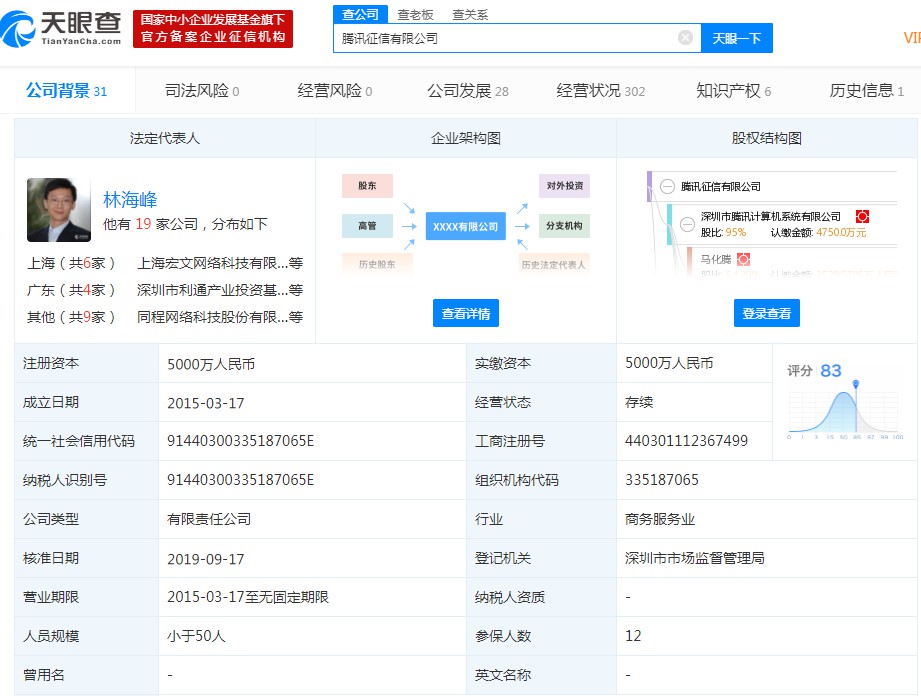
Task: Click the 腾讯征信有限公司 name in equity chart
Action: (721, 187)
